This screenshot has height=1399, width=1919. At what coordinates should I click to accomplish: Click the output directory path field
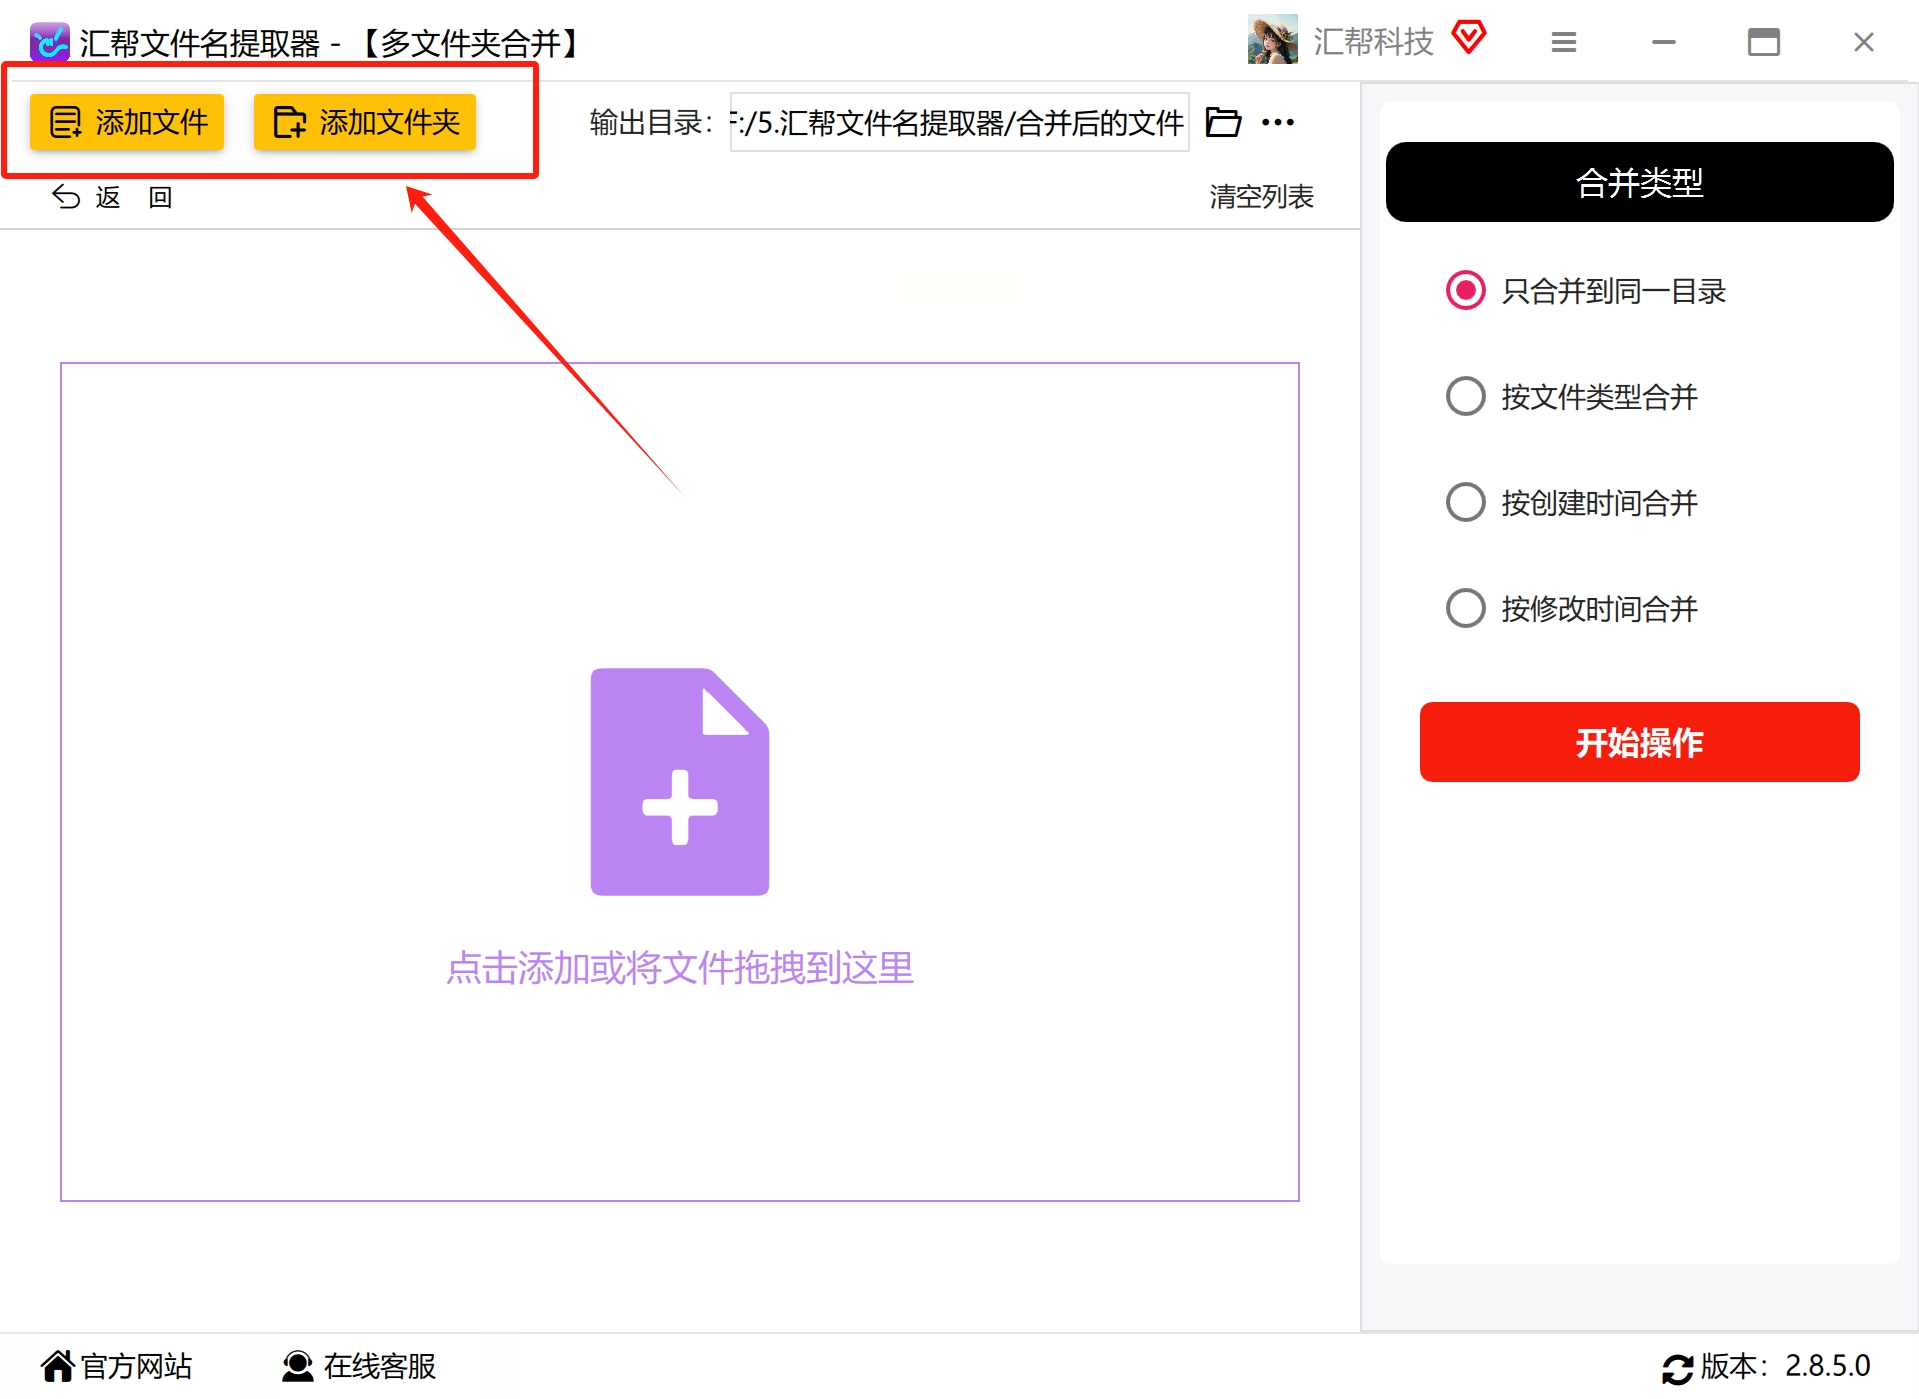[959, 122]
